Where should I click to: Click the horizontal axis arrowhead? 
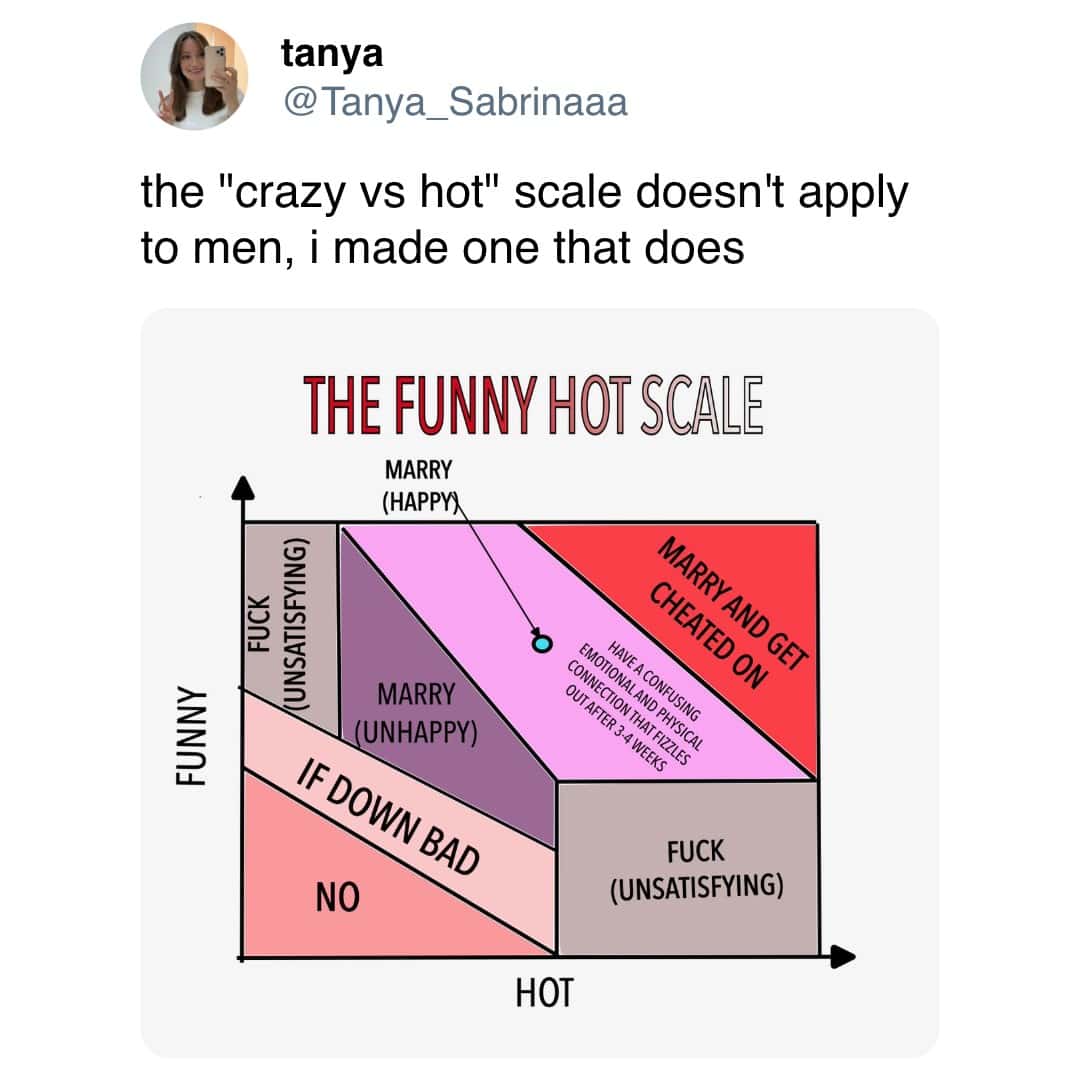click(843, 957)
